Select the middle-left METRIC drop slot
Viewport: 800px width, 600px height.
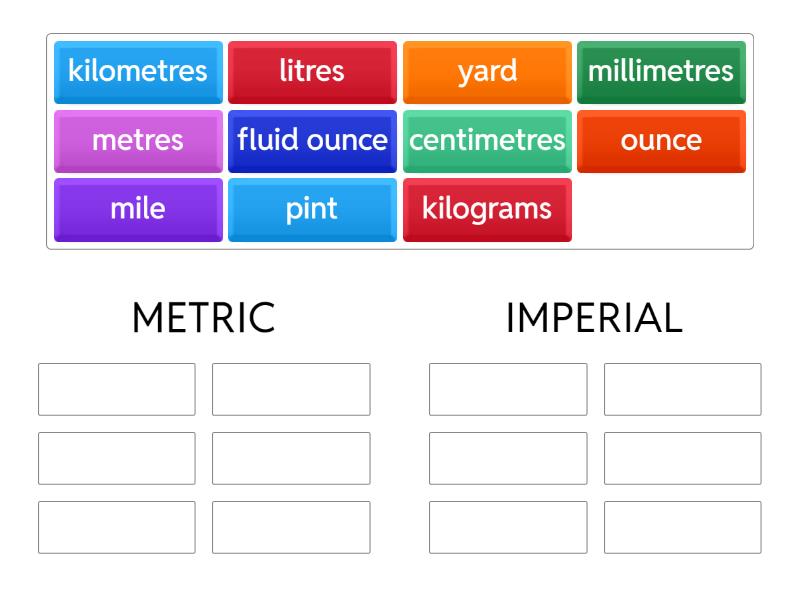(117, 458)
